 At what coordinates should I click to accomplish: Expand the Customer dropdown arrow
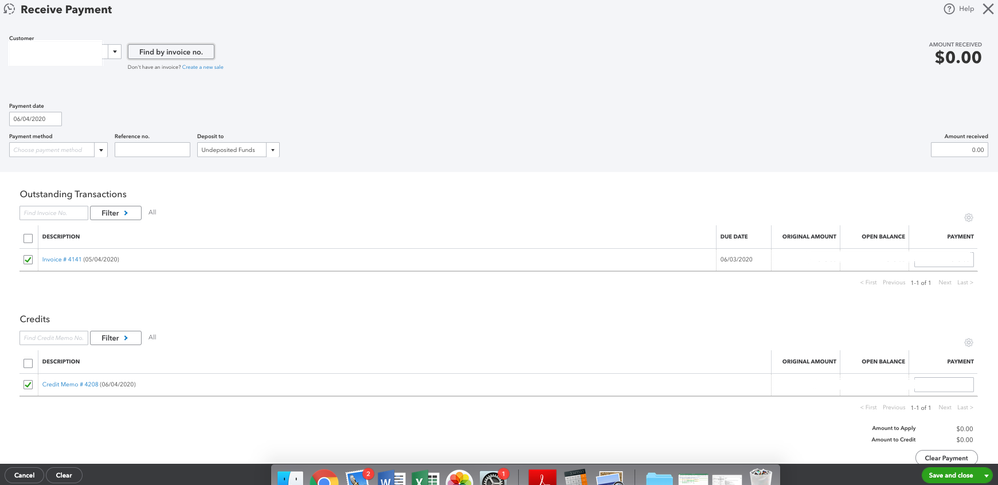coord(115,52)
